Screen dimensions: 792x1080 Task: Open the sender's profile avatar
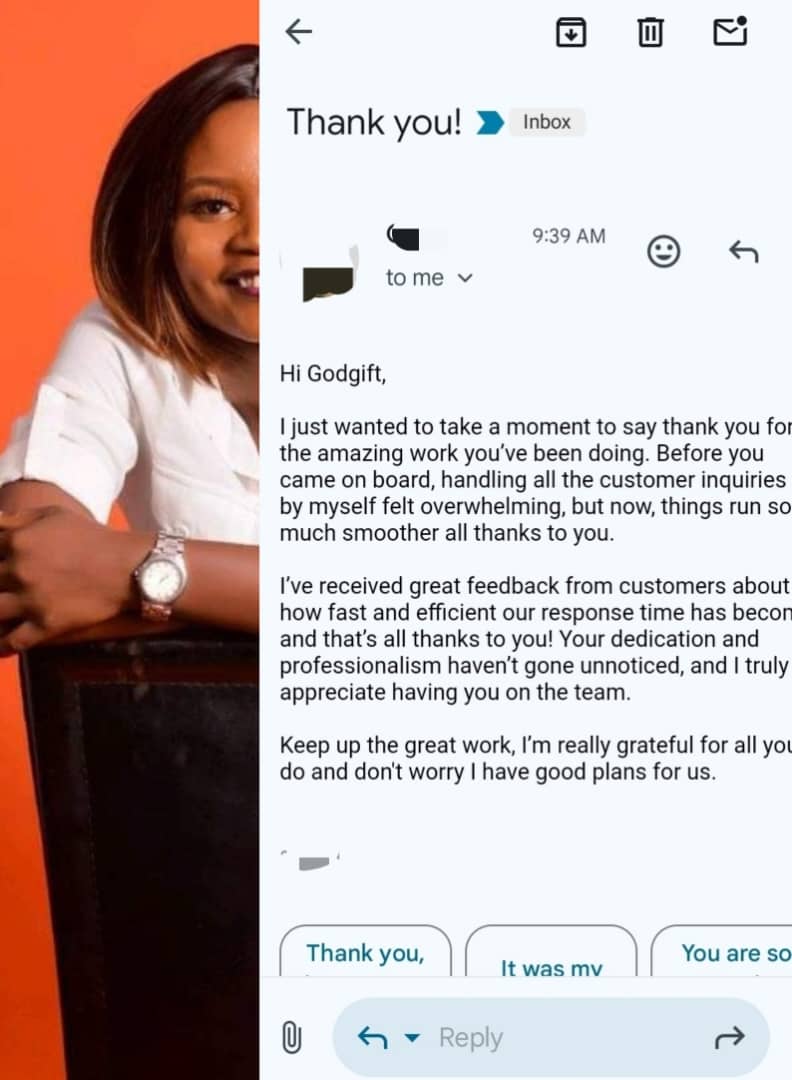tap(329, 278)
